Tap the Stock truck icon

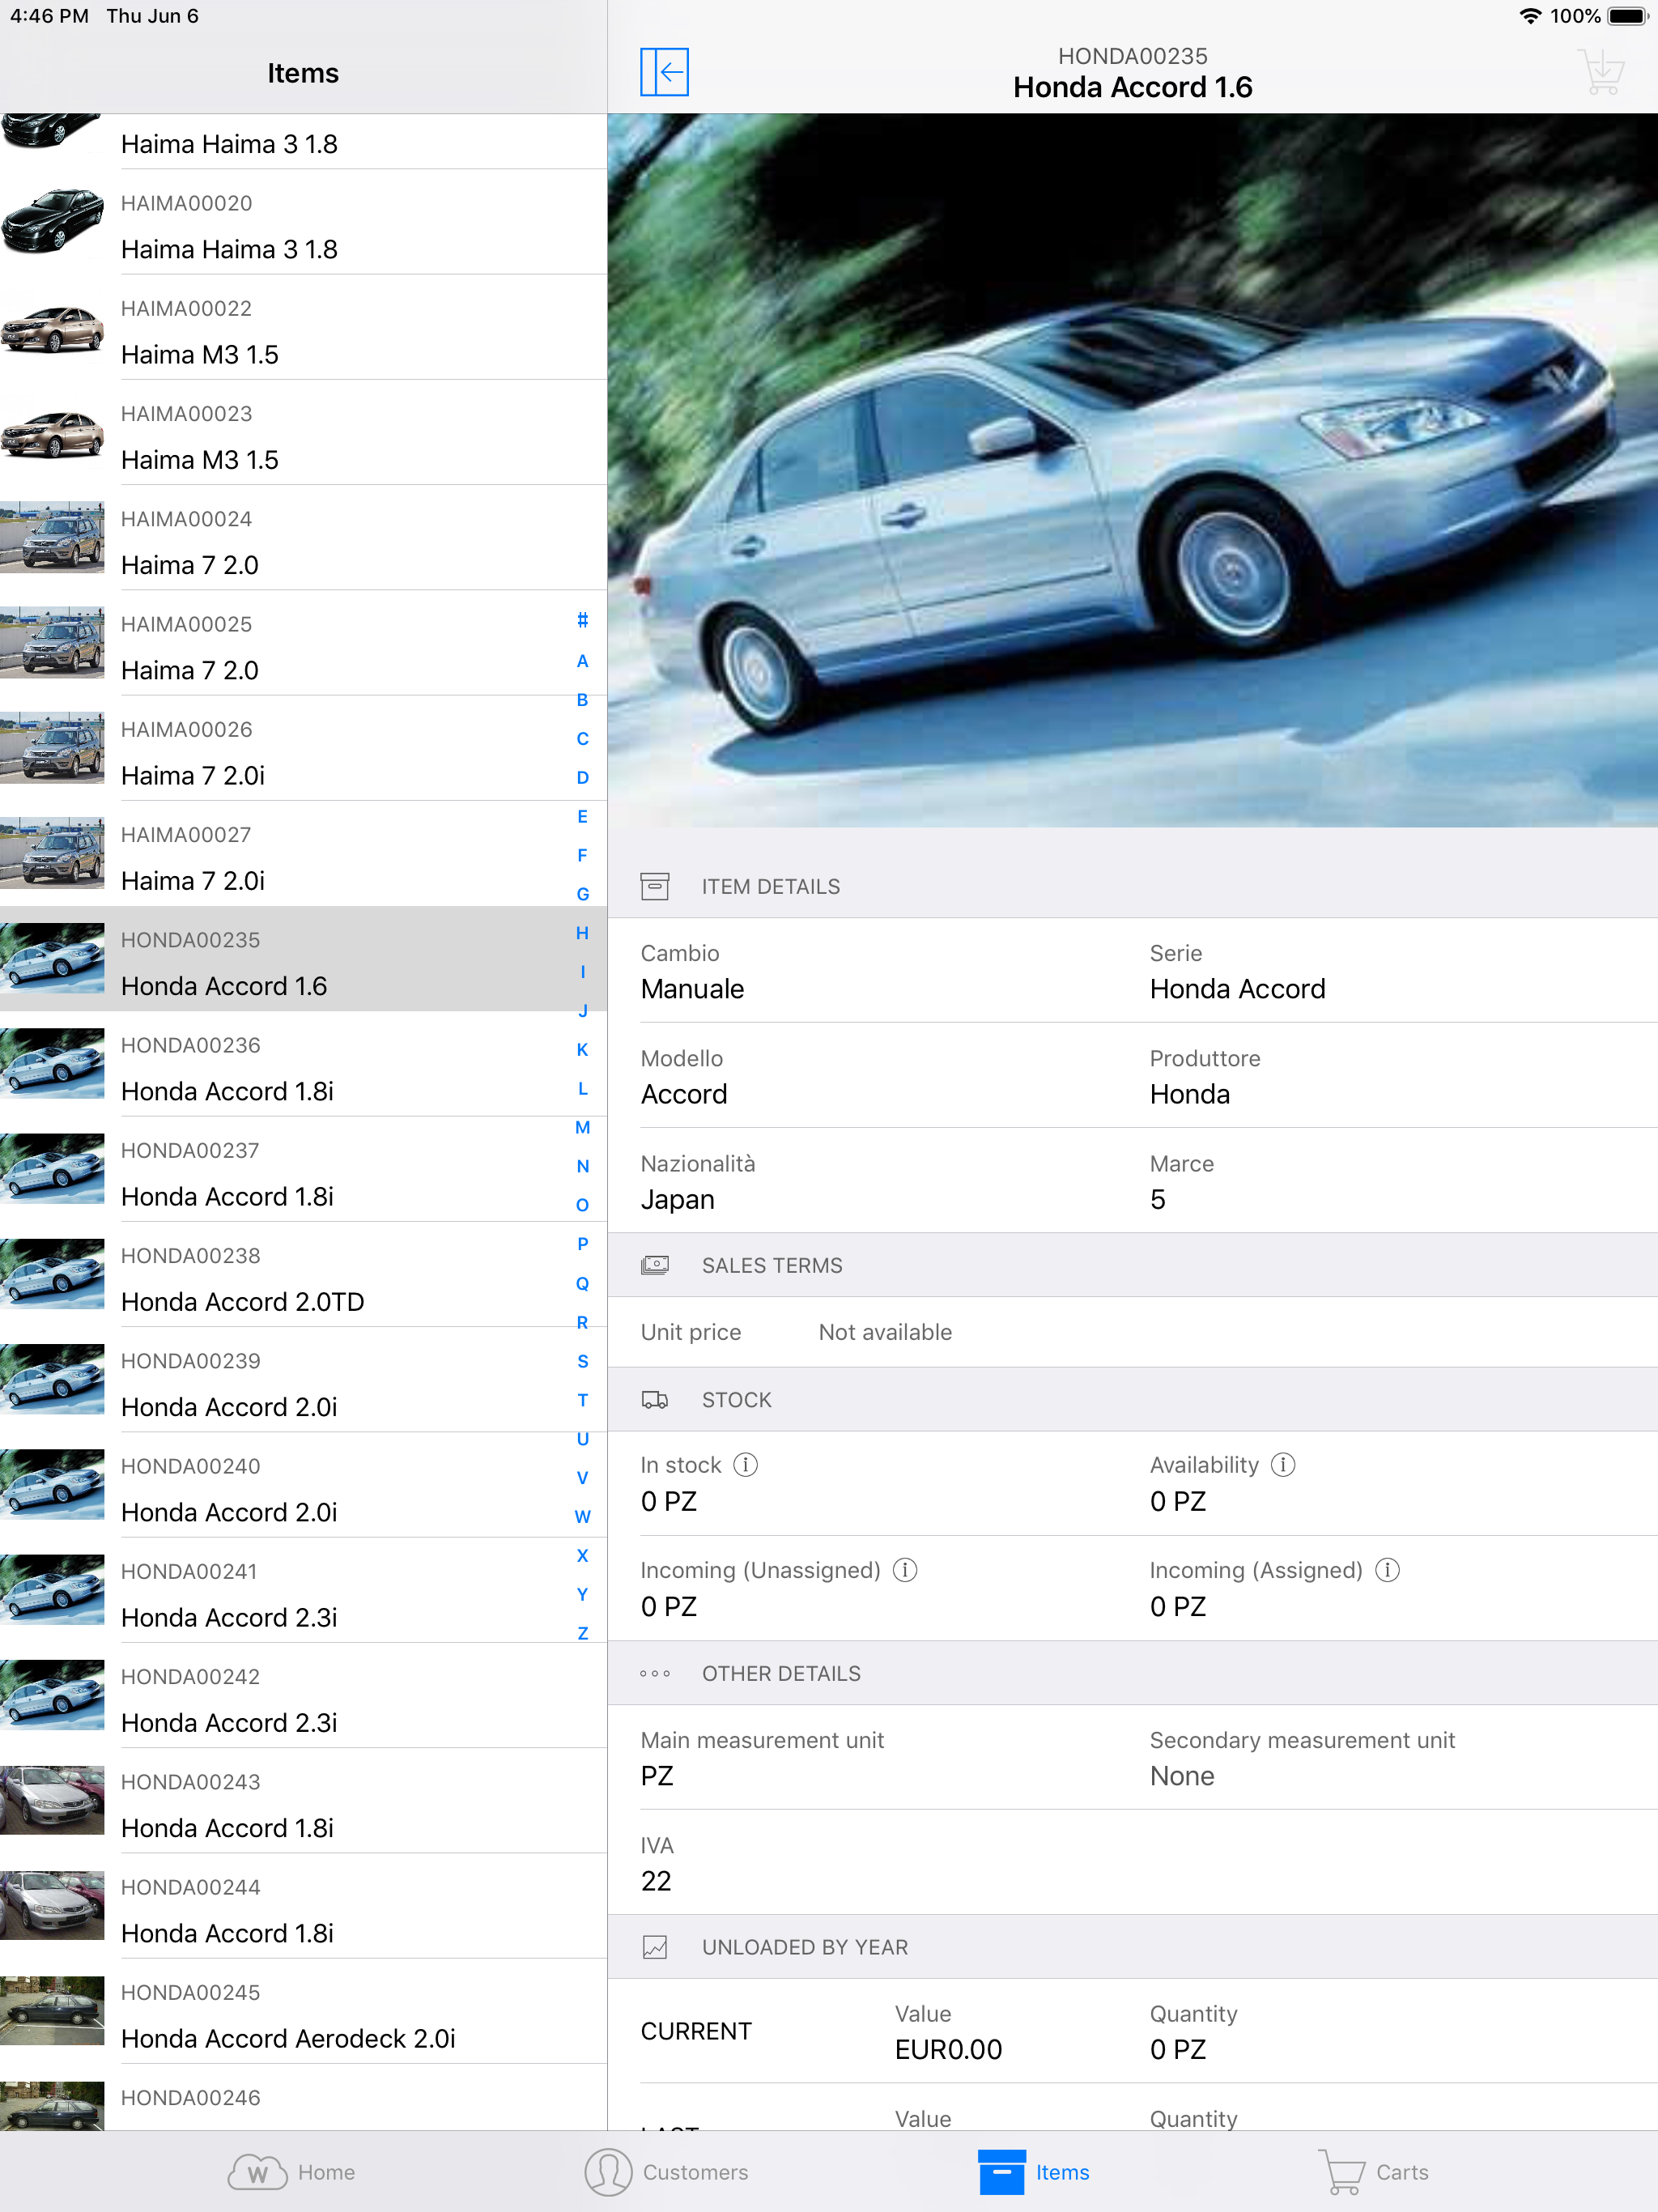655,1400
